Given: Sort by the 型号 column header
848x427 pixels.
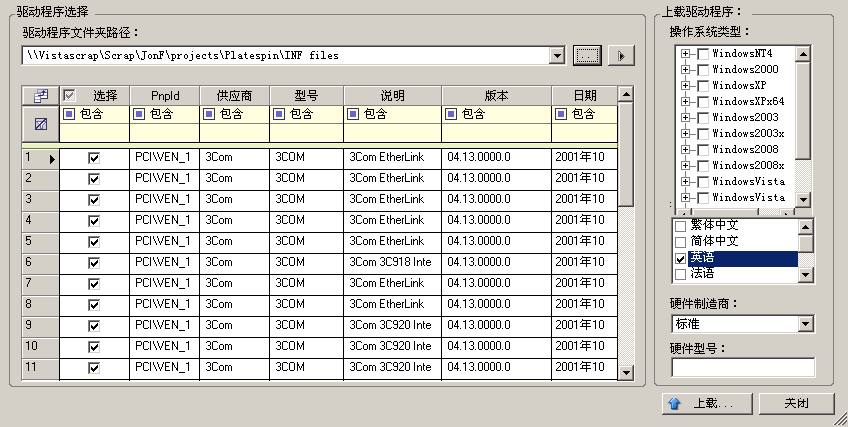Looking at the screenshot, I should 306,96.
